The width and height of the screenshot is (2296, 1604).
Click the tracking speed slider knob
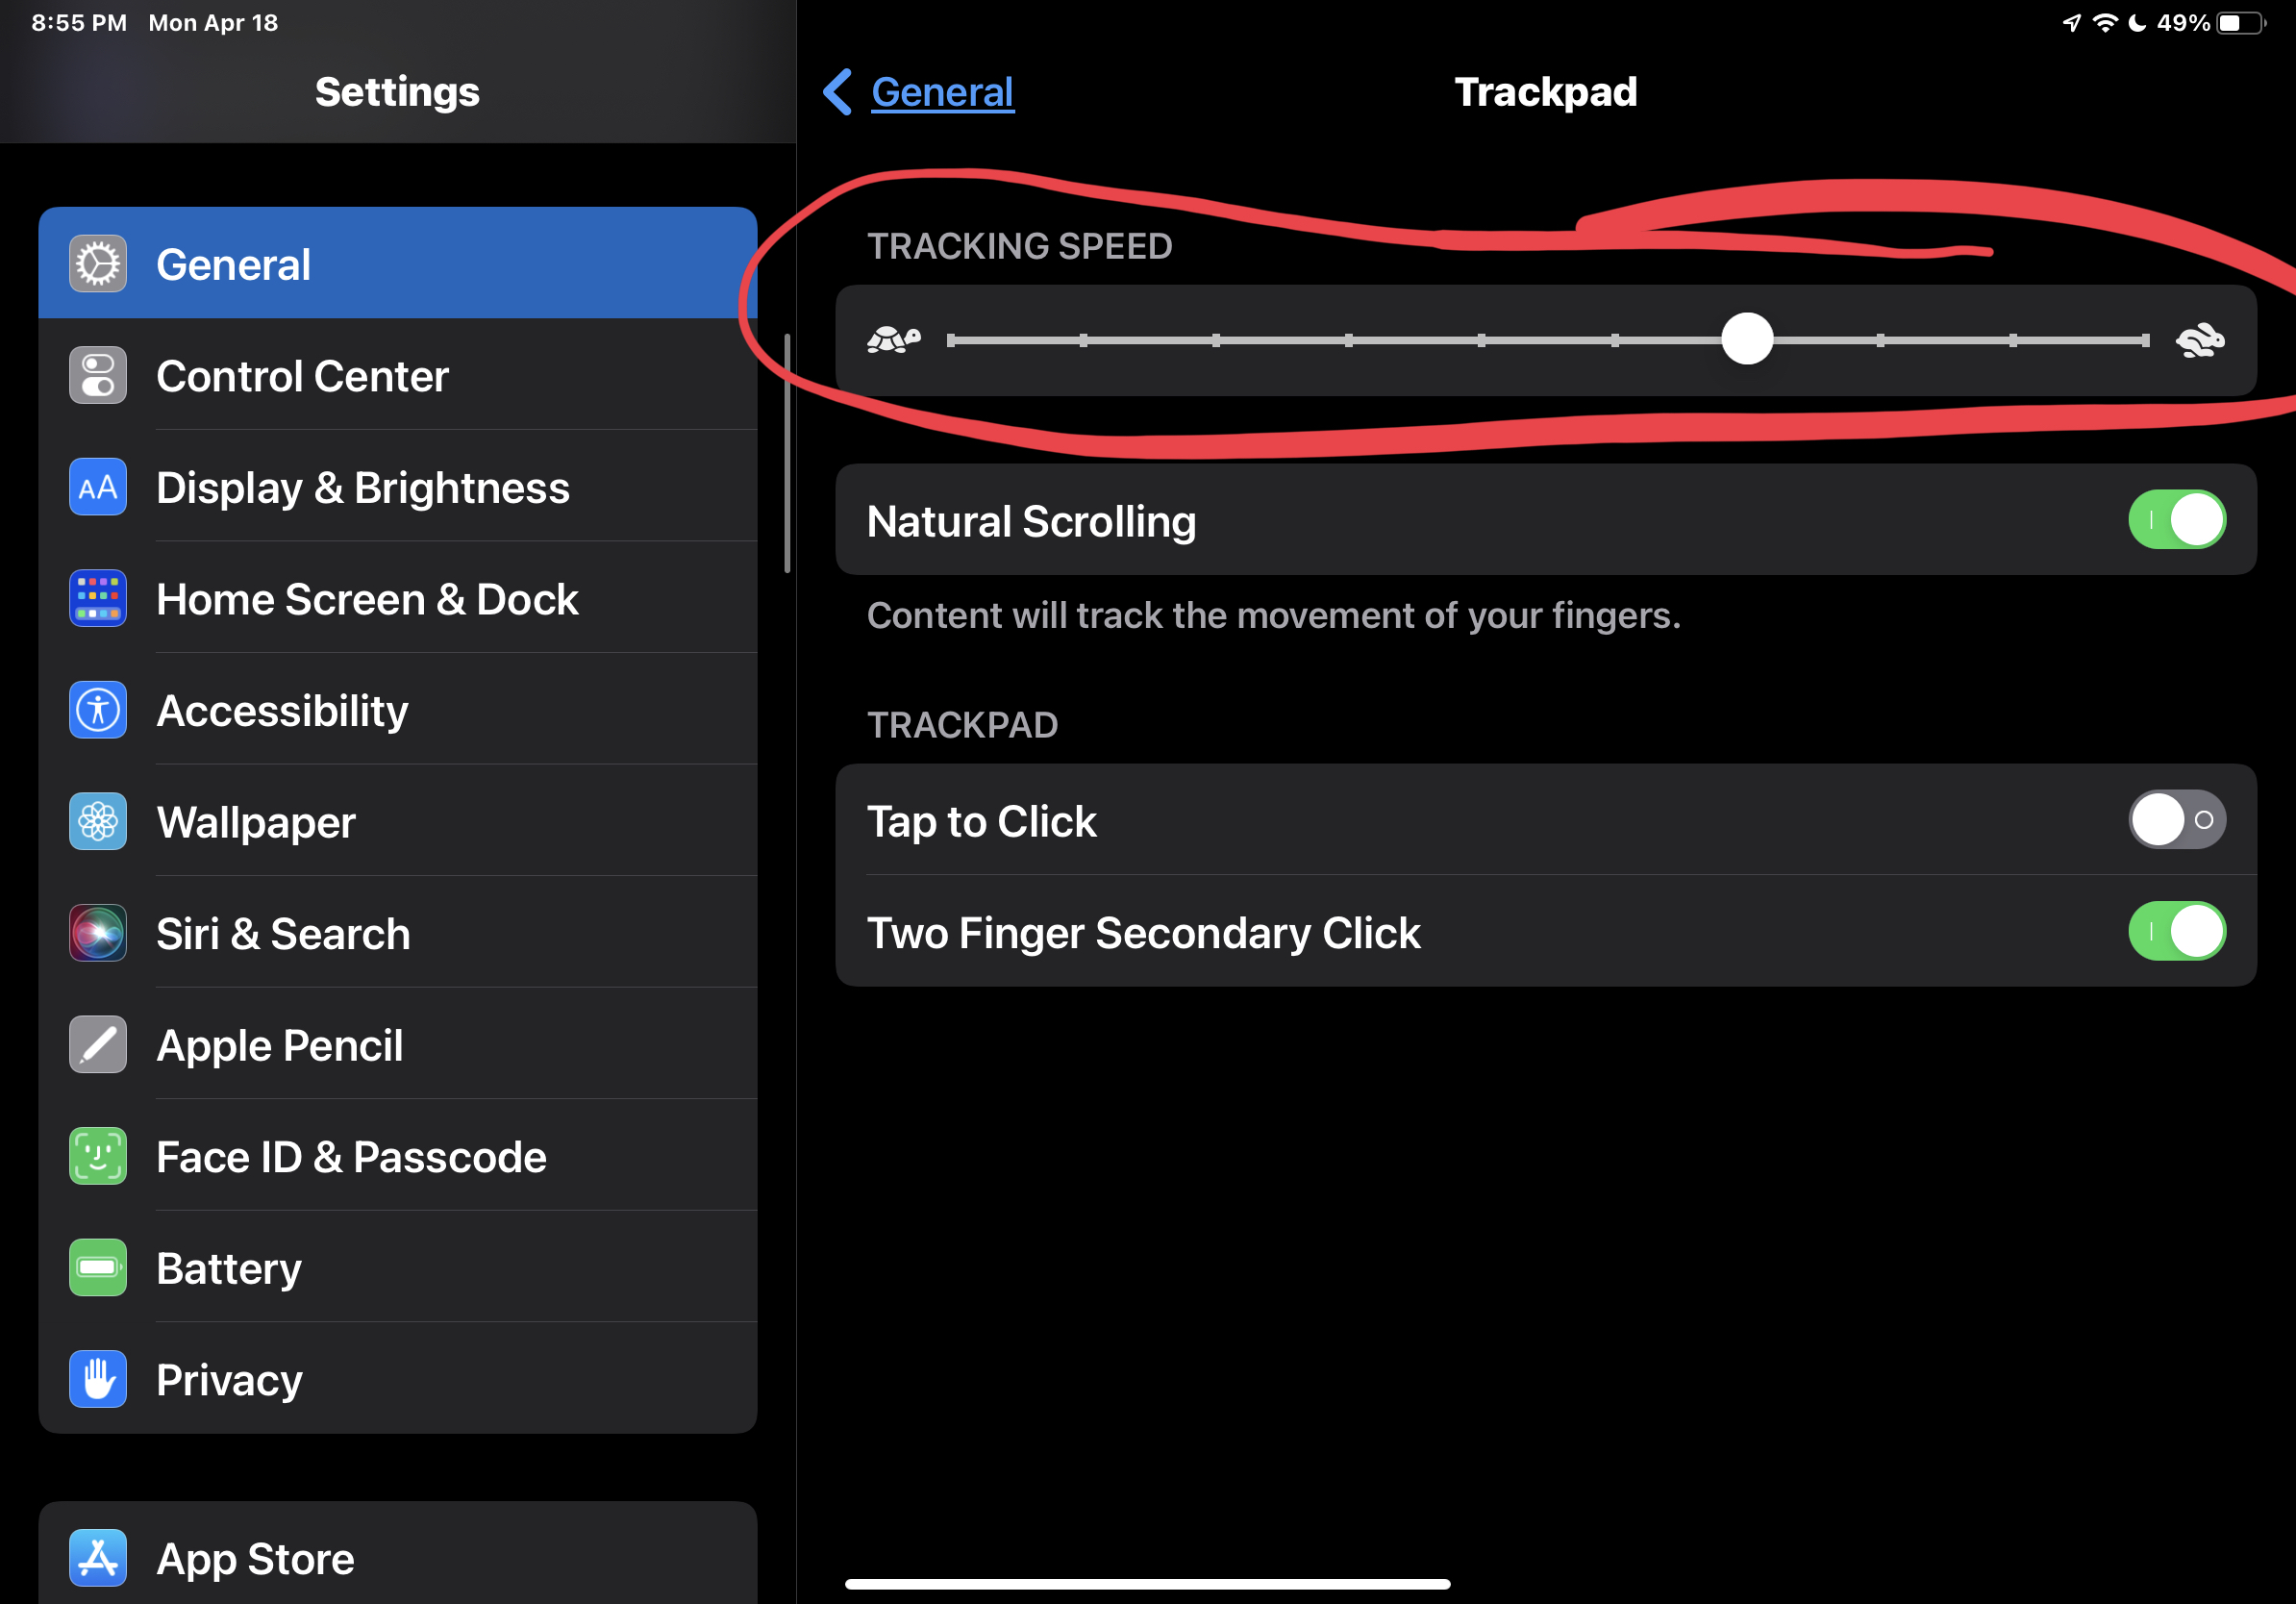click(x=1747, y=340)
